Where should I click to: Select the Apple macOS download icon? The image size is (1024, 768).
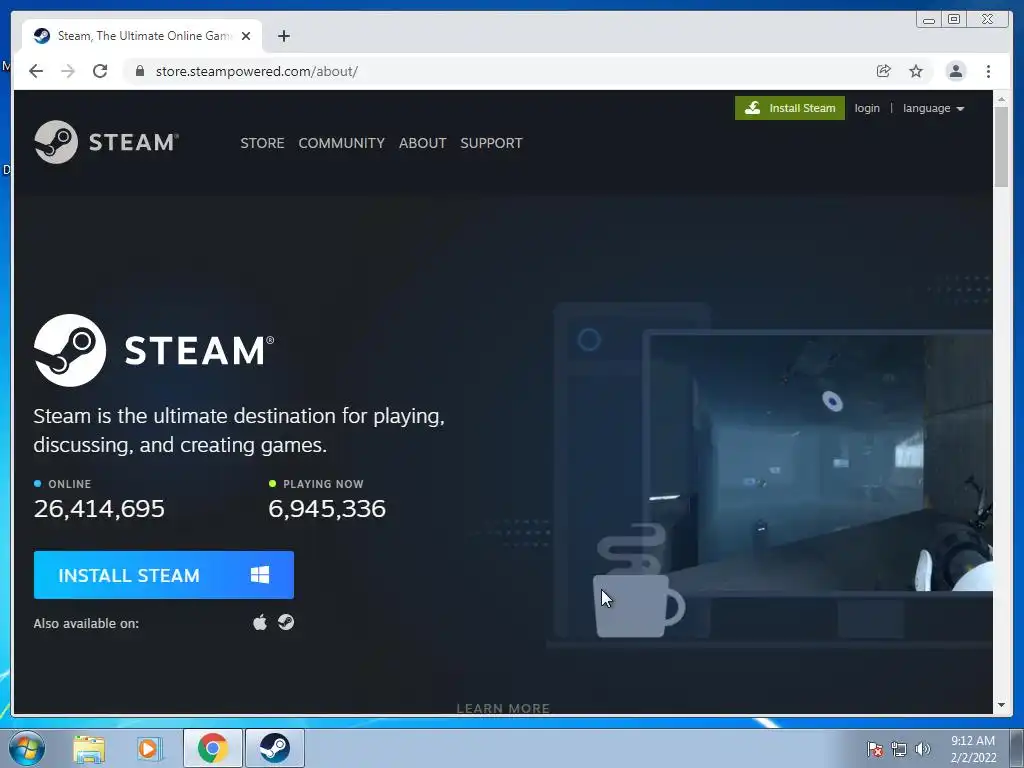click(260, 622)
